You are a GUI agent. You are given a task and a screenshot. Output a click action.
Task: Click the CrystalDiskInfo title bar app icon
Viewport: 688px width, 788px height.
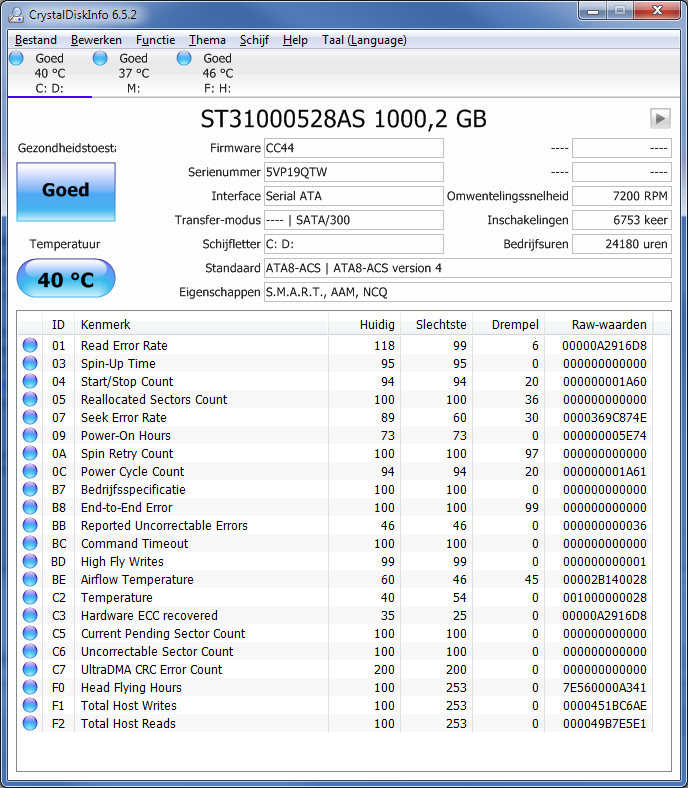16,15
